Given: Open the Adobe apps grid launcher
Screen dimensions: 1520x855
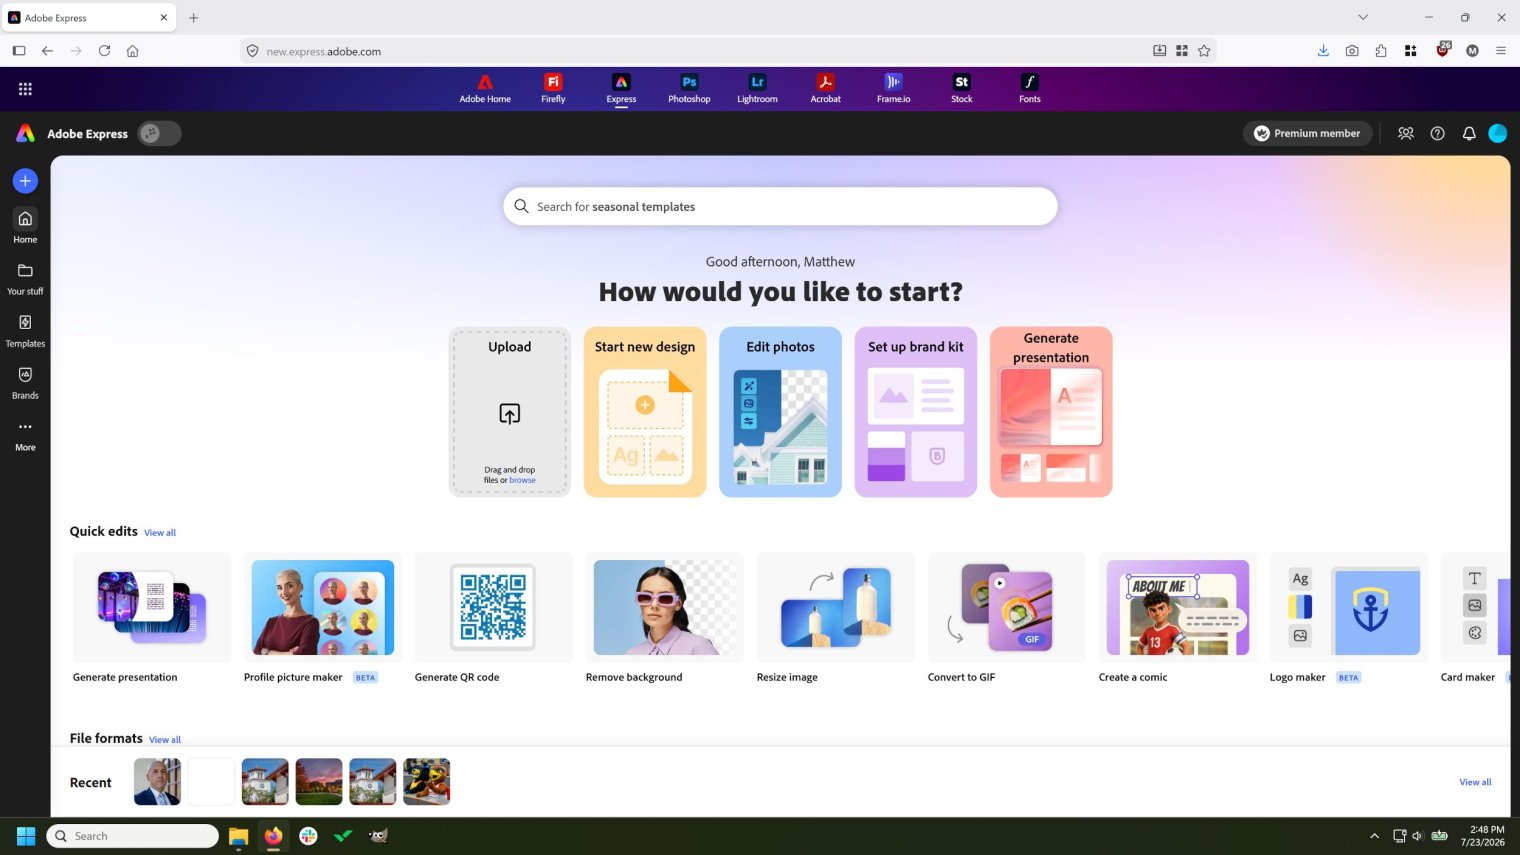Looking at the screenshot, I should click(x=25, y=89).
